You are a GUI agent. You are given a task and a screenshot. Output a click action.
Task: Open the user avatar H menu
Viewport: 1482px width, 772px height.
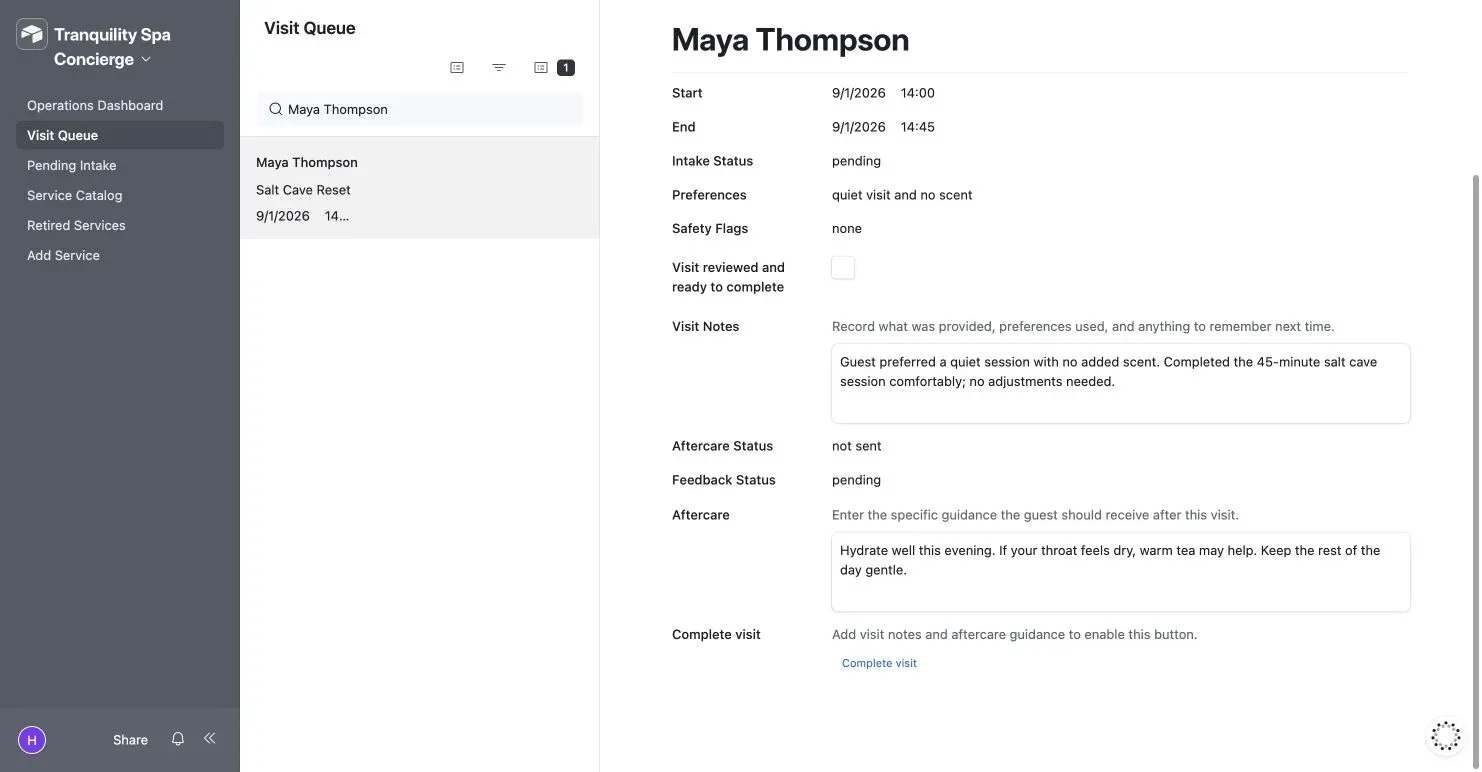point(32,740)
